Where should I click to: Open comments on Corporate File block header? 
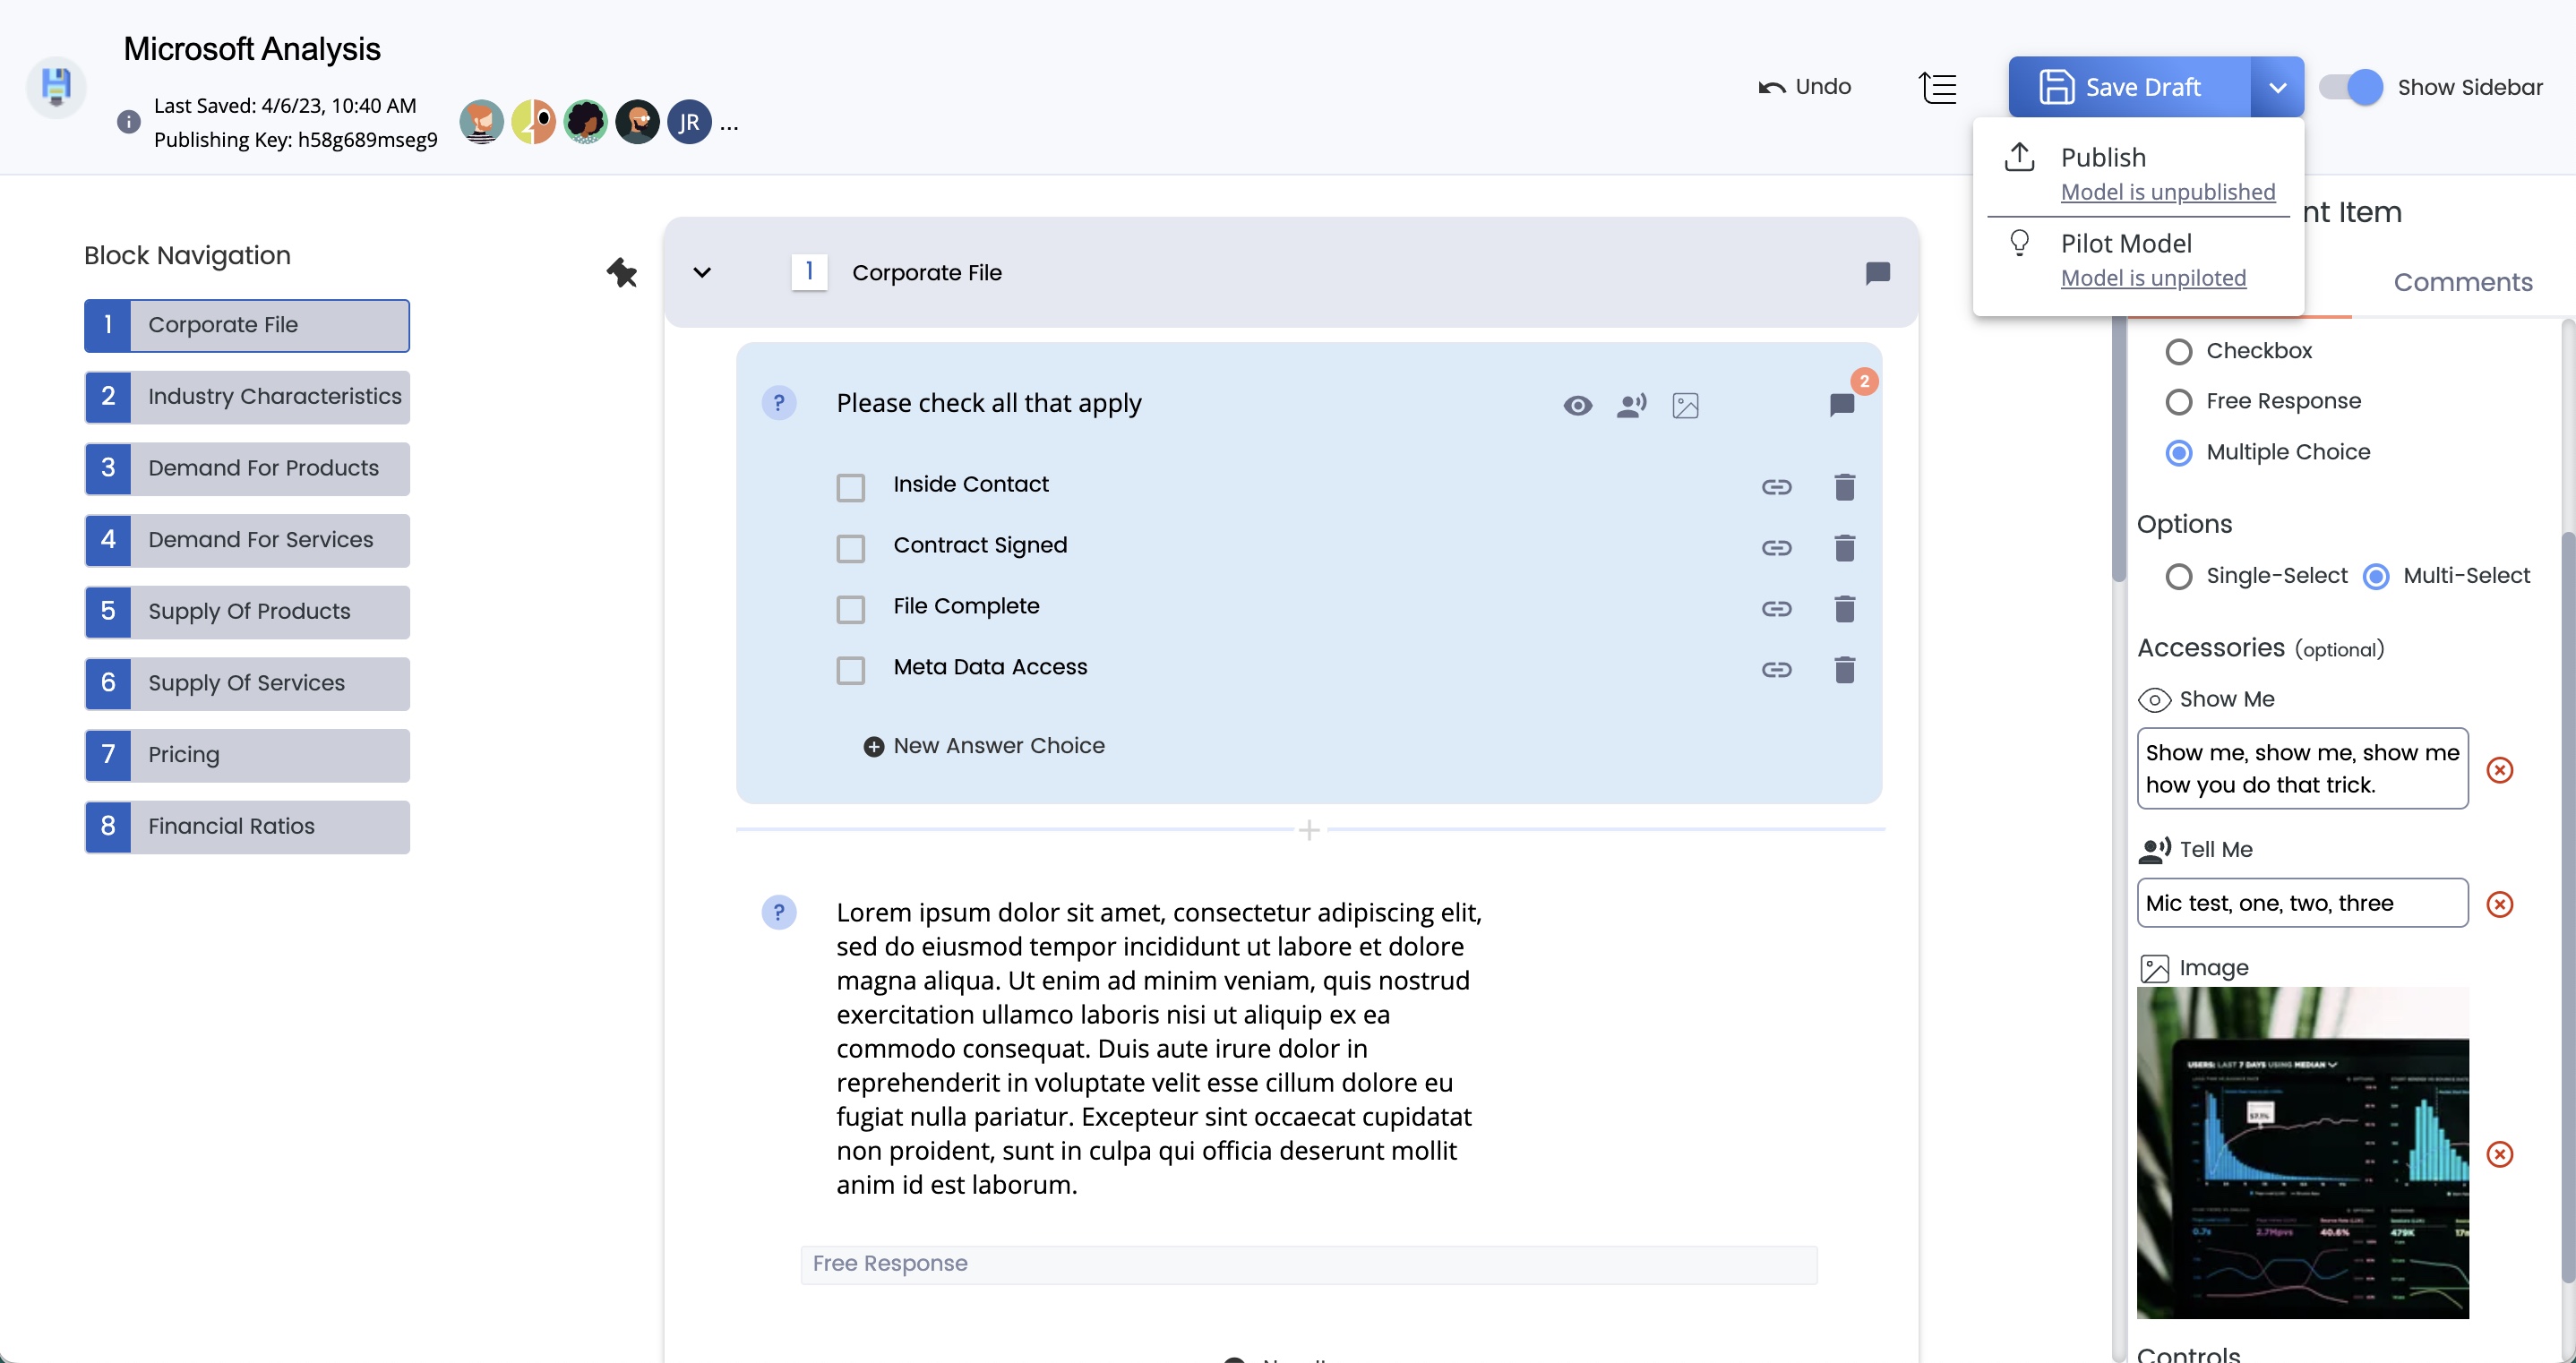1877,273
